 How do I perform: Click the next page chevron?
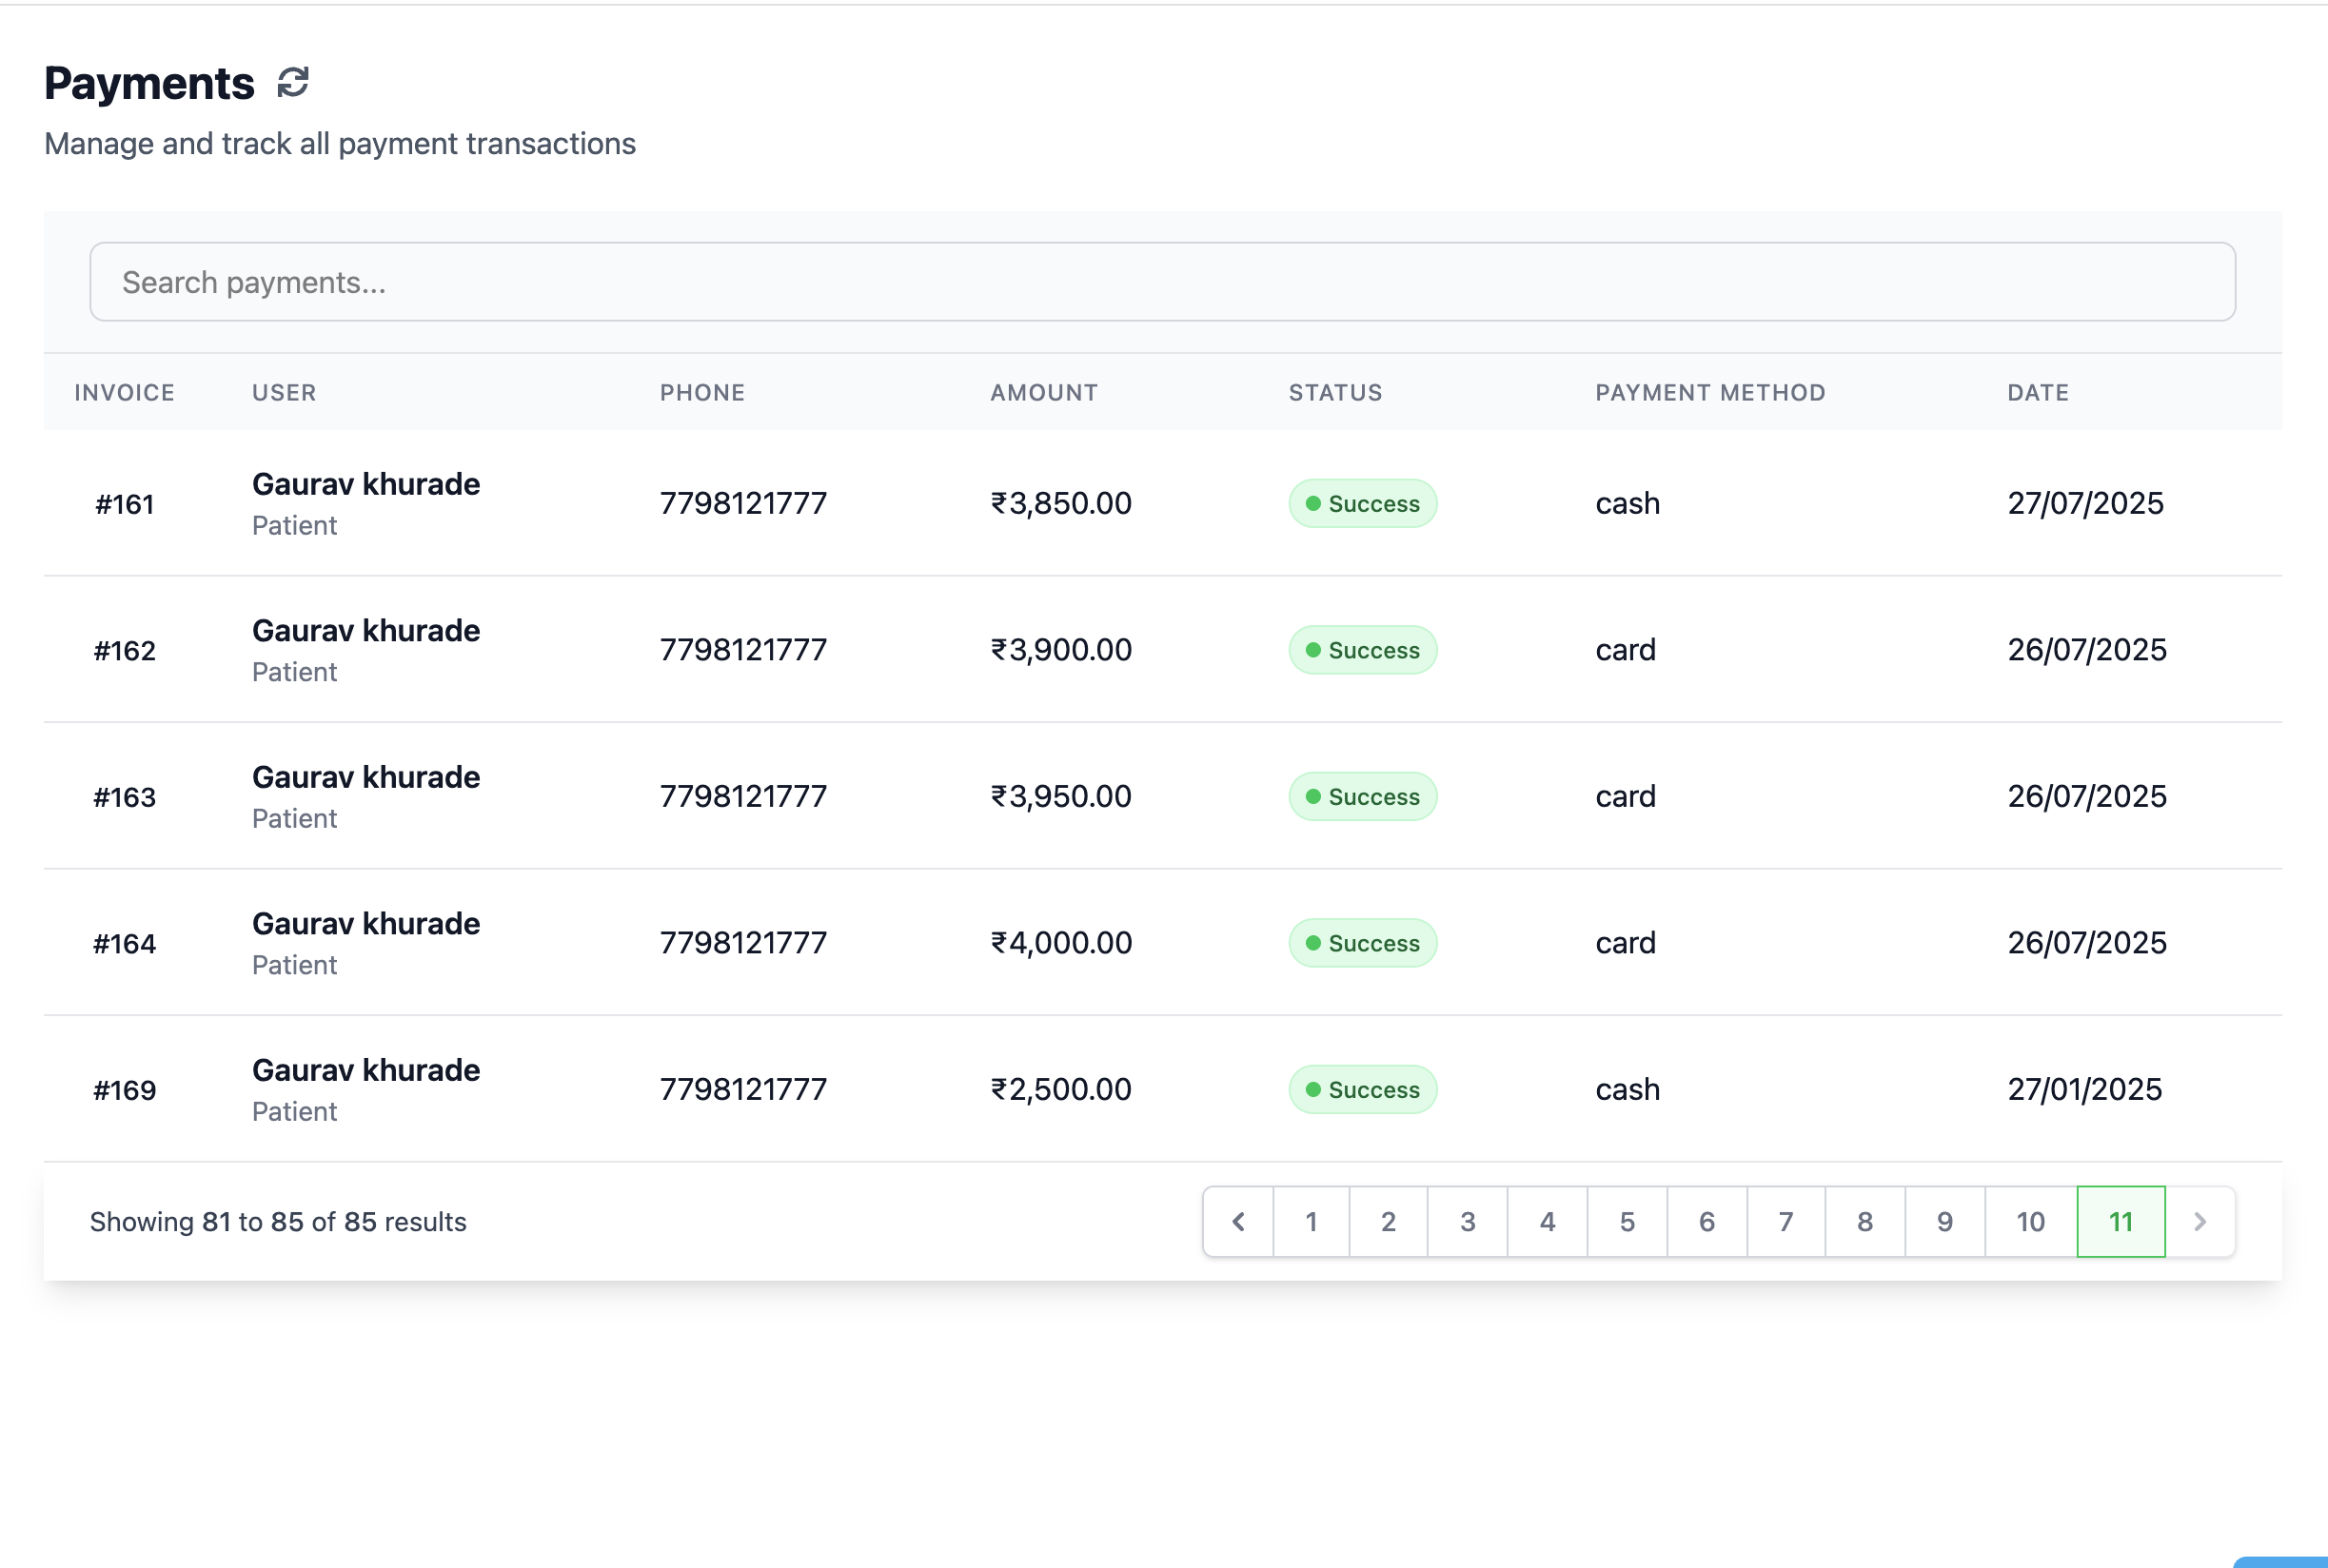[x=2199, y=1221]
